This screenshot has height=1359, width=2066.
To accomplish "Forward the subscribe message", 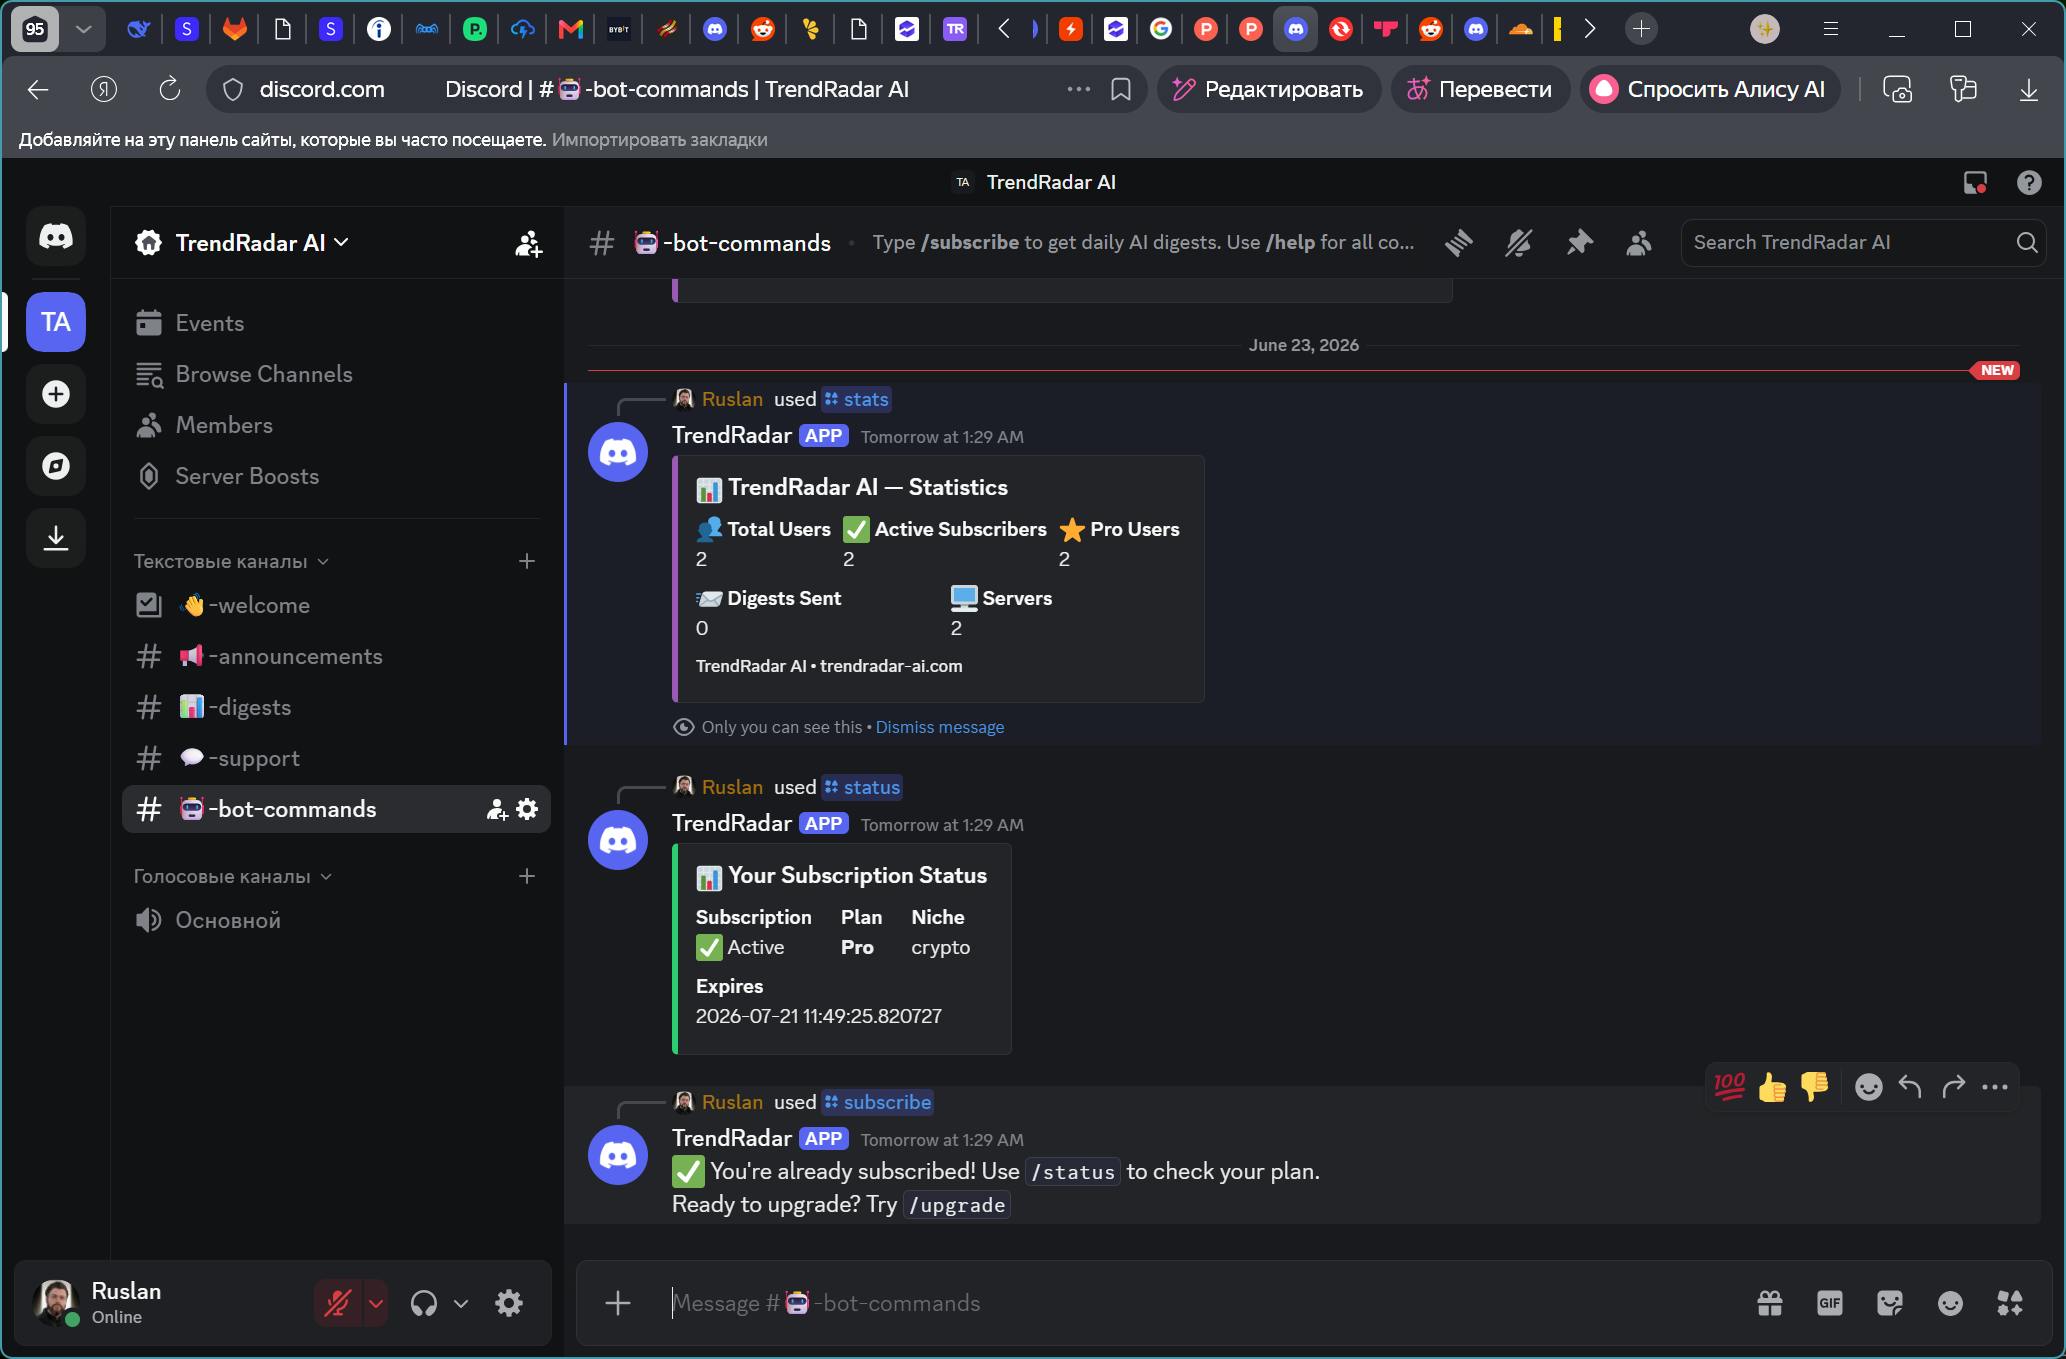I will (1953, 1086).
